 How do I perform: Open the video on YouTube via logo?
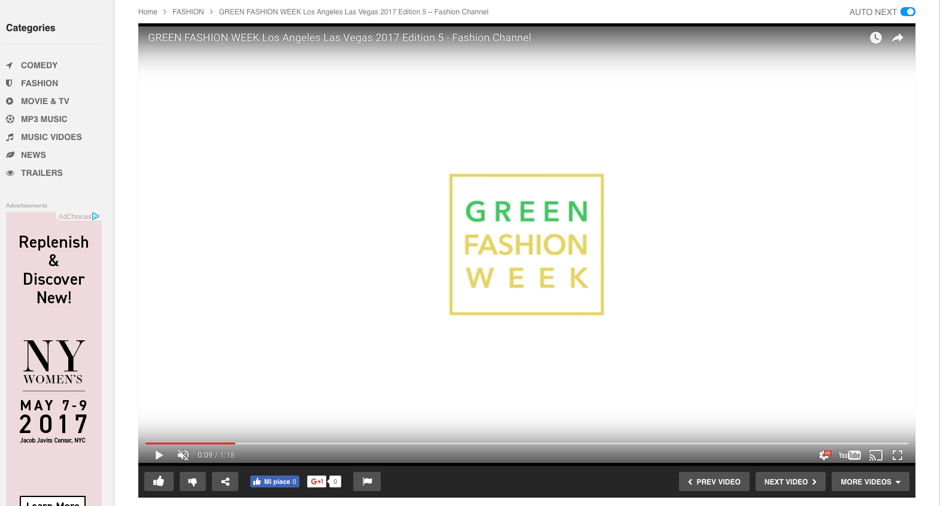point(849,455)
